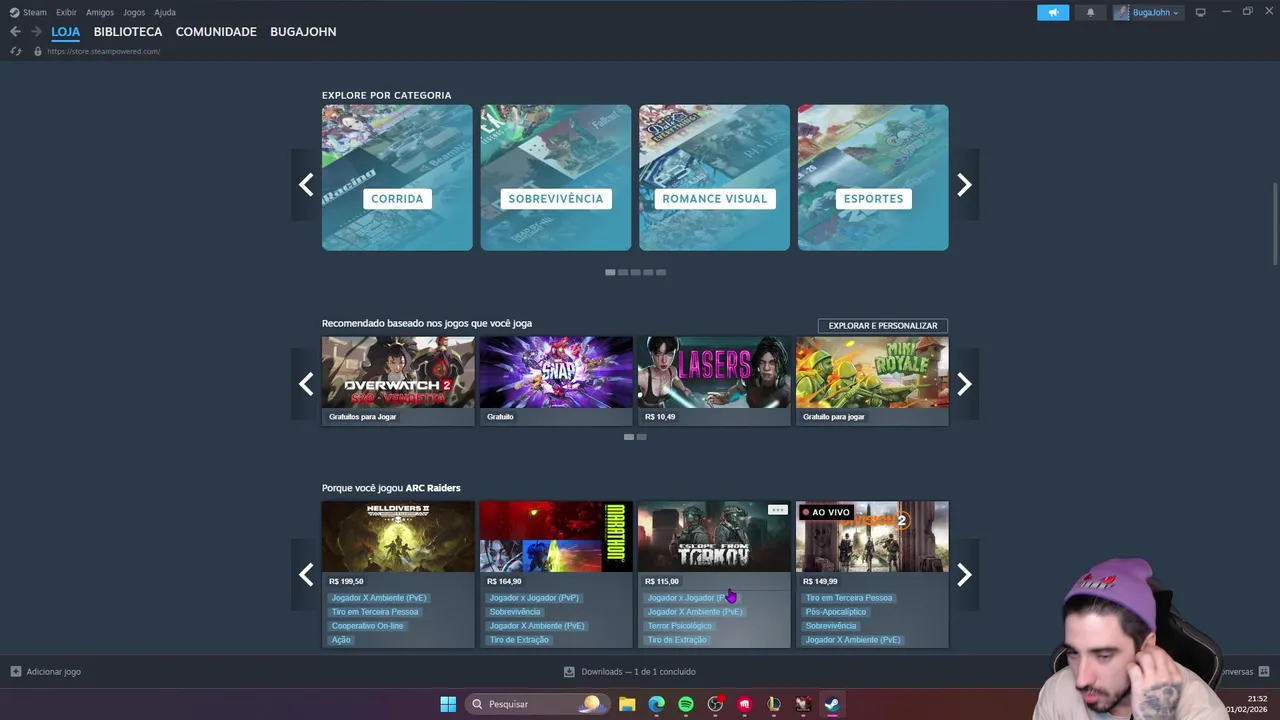The image size is (1280, 720).
Task: Open Spotify from the taskbar
Action: (x=686, y=704)
